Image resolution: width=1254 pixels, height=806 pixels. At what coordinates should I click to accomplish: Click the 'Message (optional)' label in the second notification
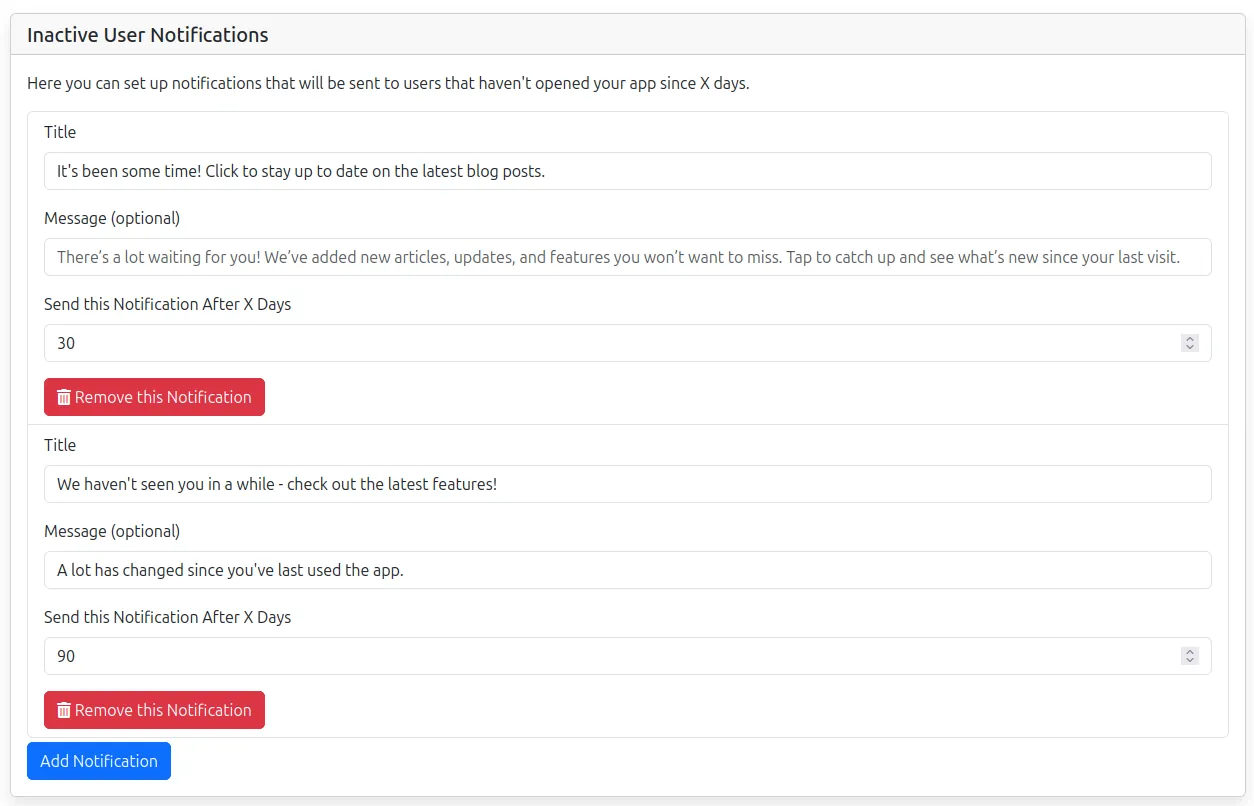(x=113, y=530)
